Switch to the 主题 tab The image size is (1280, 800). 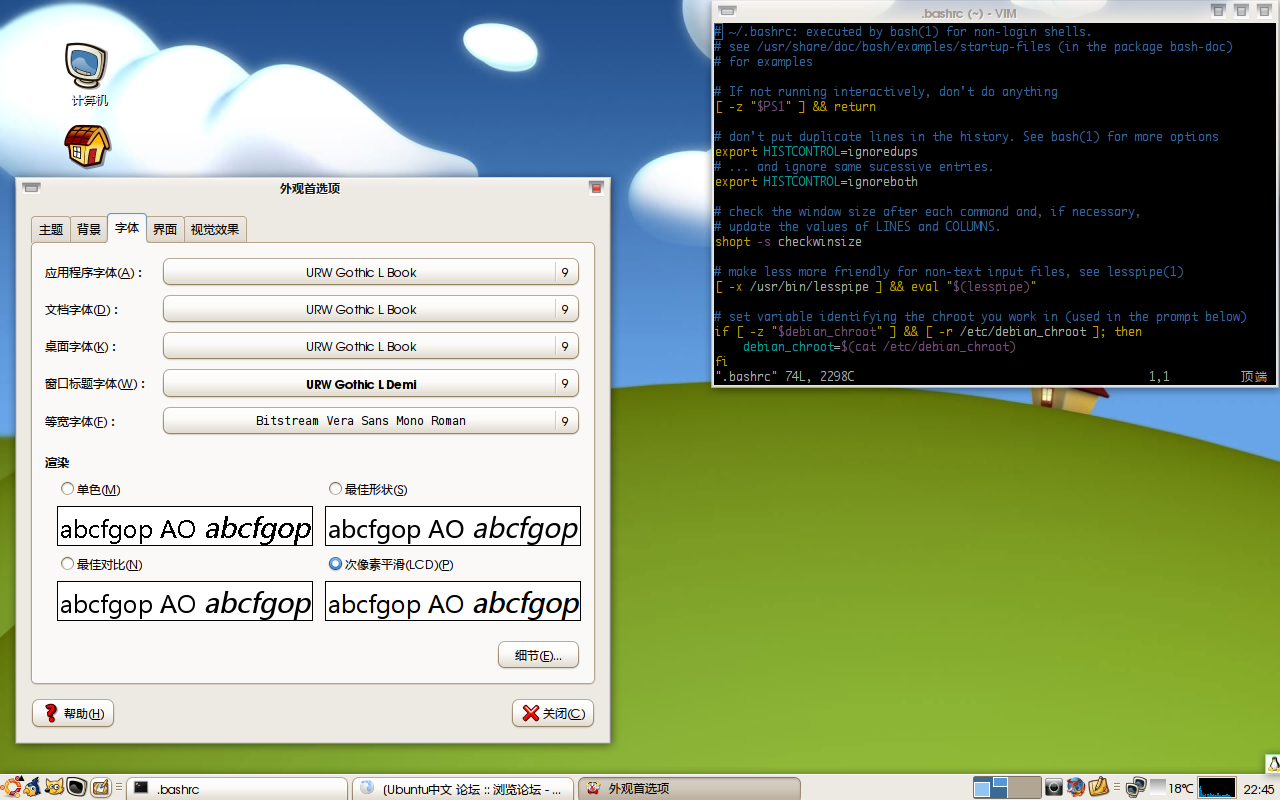[51, 229]
